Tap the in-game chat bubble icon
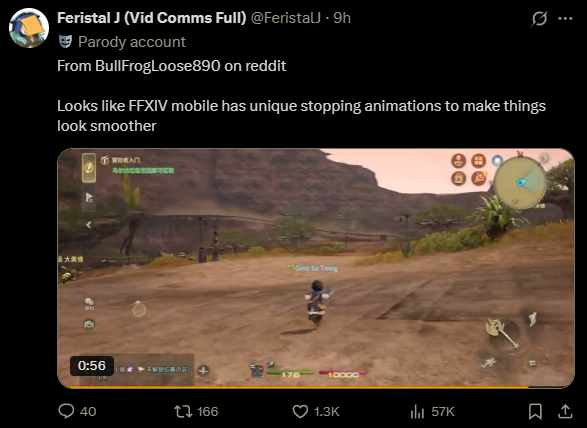The height and width of the screenshot is (428, 587). (x=89, y=303)
